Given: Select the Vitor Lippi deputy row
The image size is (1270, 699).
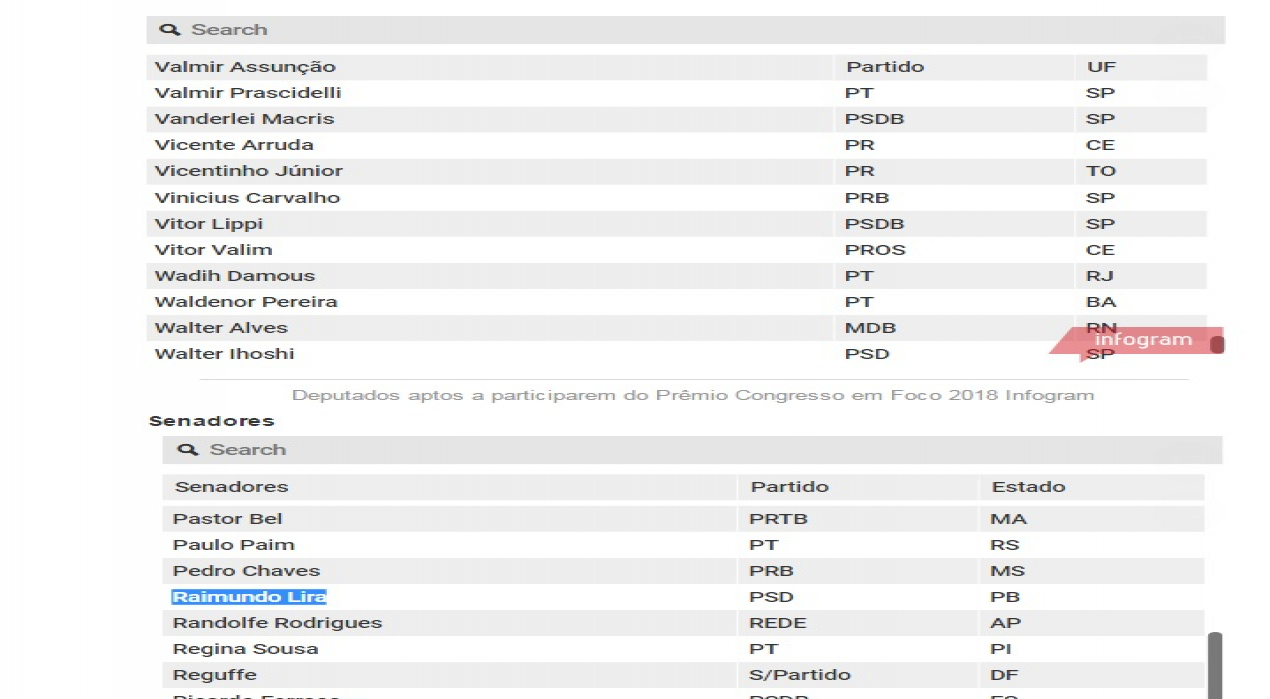Looking at the screenshot, I should pos(209,224).
